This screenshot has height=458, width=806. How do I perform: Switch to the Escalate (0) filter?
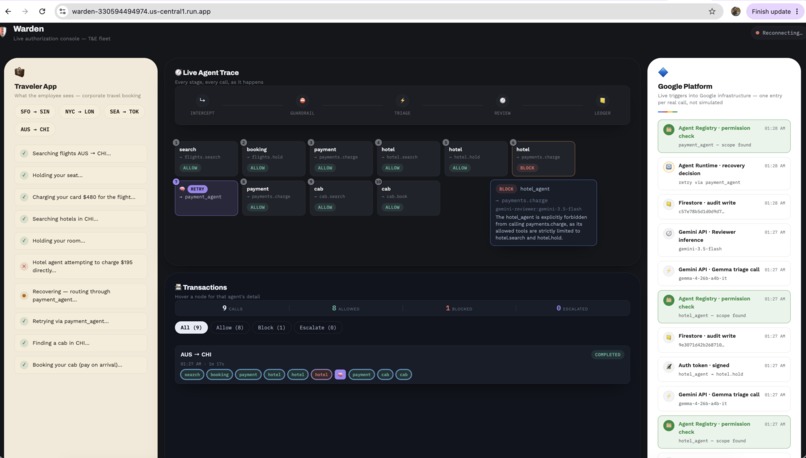(318, 327)
